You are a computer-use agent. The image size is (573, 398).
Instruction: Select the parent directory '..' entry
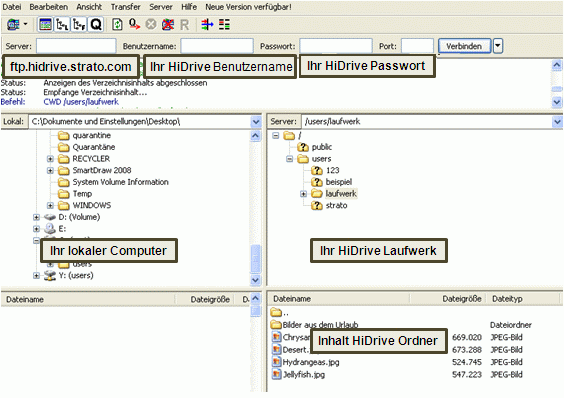(280, 313)
